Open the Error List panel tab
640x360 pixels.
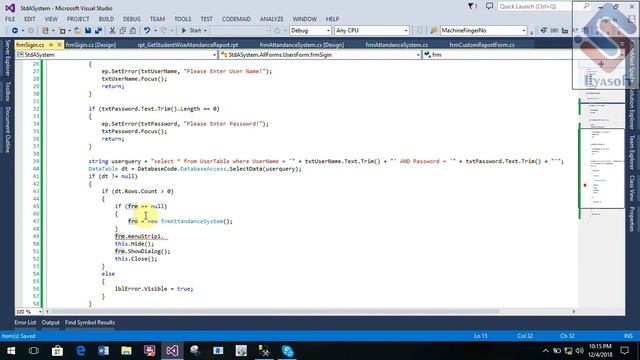pyautogui.click(x=25, y=322)
